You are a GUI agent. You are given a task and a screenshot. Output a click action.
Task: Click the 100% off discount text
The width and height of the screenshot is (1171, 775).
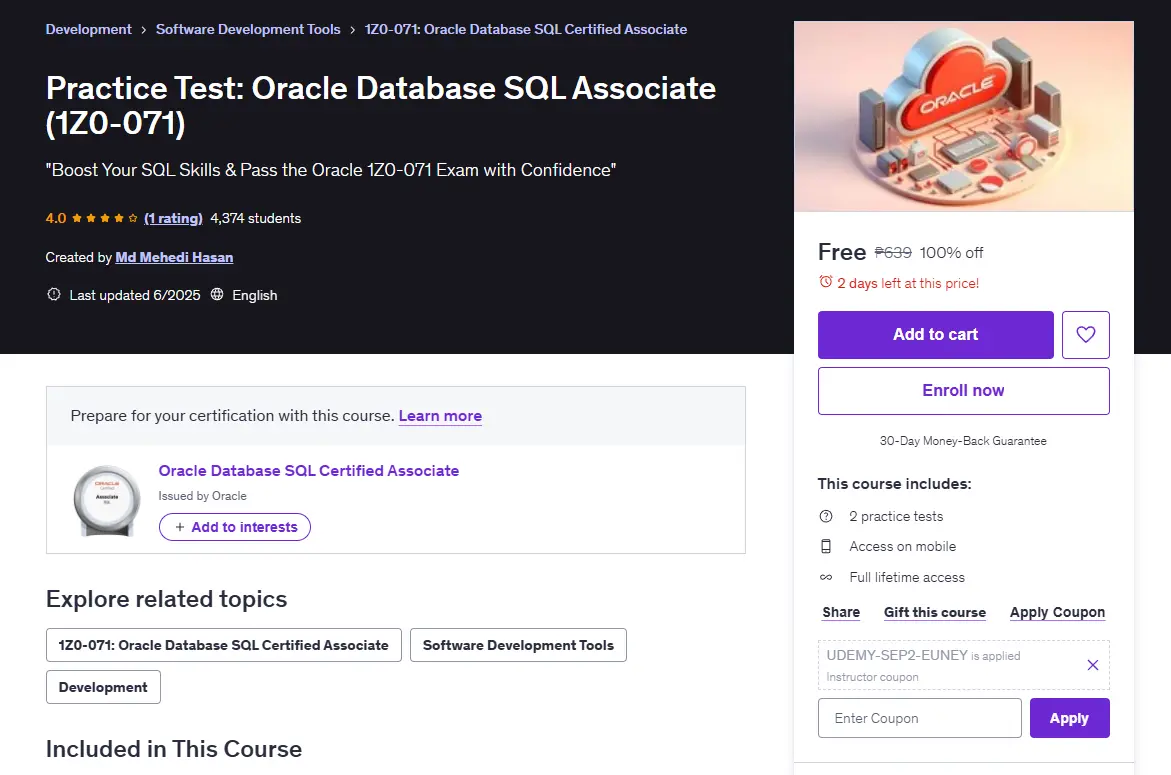coord(951,252)
